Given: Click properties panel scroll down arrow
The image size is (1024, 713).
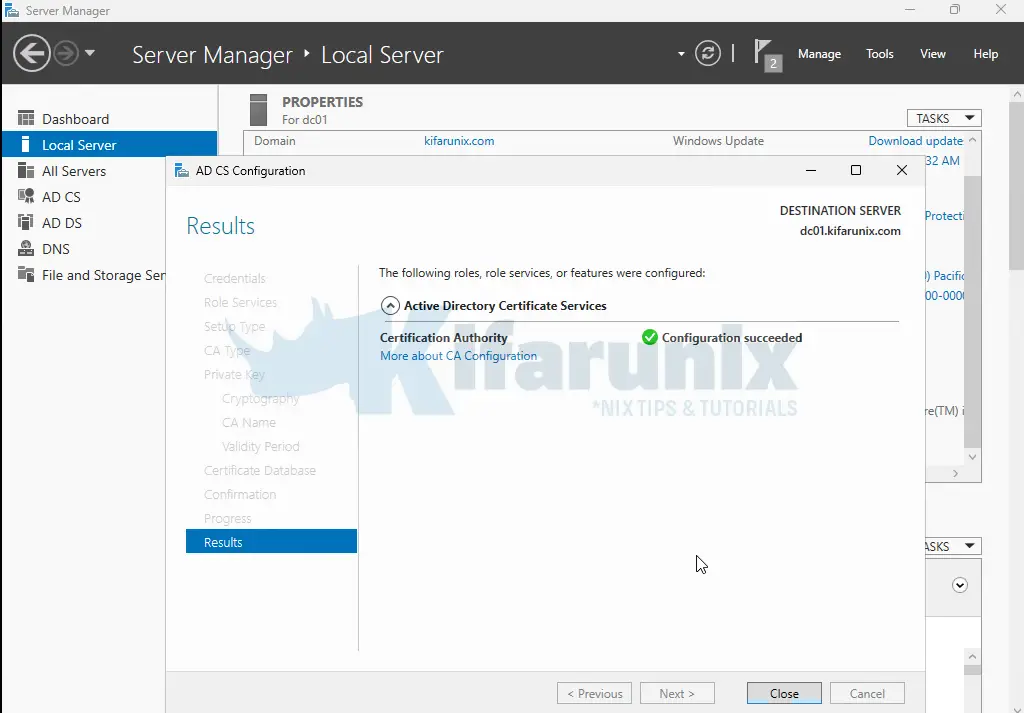Looking at the screenshot, I should (972, 457).
